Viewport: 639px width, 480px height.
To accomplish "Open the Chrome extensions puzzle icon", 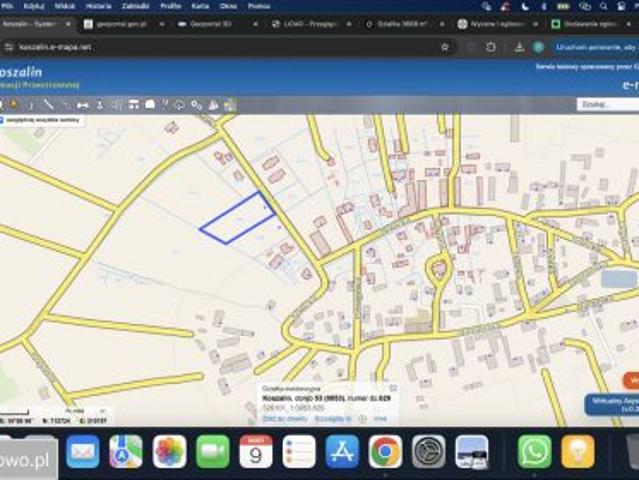I will tap(491, 47).
